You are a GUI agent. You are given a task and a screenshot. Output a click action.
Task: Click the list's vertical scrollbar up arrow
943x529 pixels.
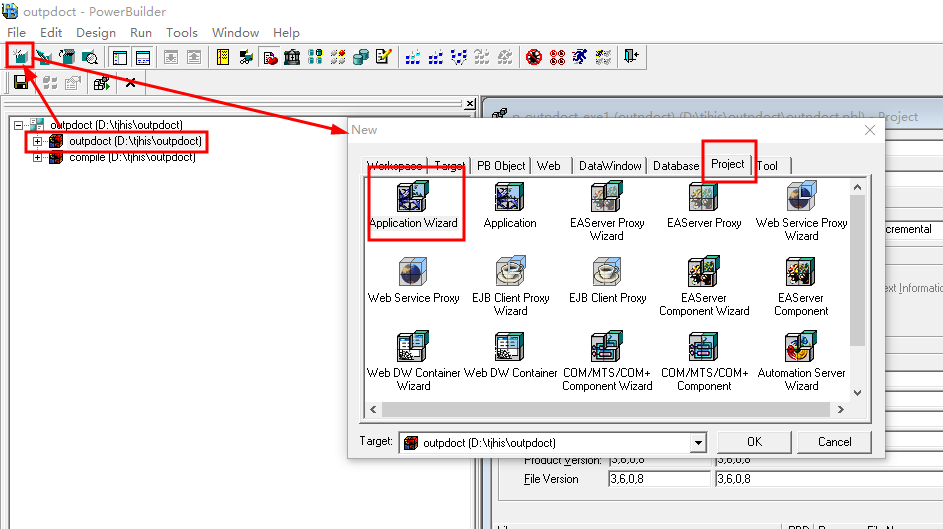[x=858, y=188]
